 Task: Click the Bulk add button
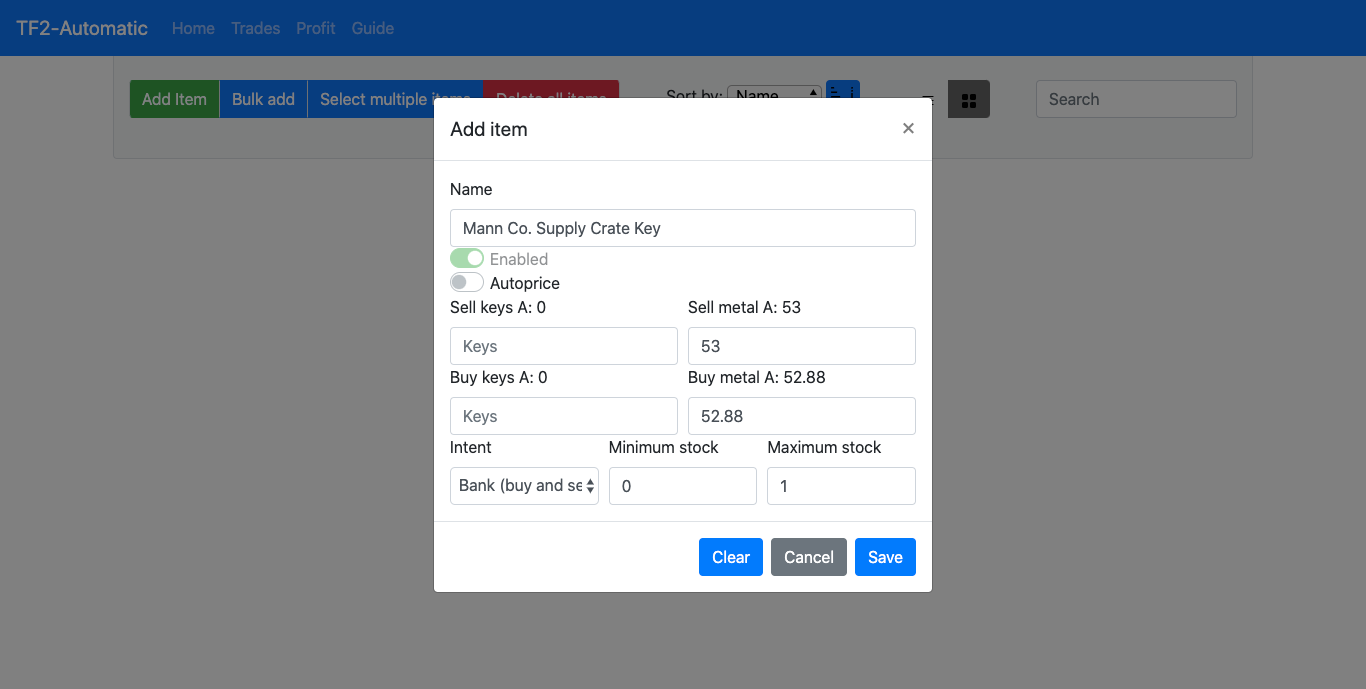263,99
